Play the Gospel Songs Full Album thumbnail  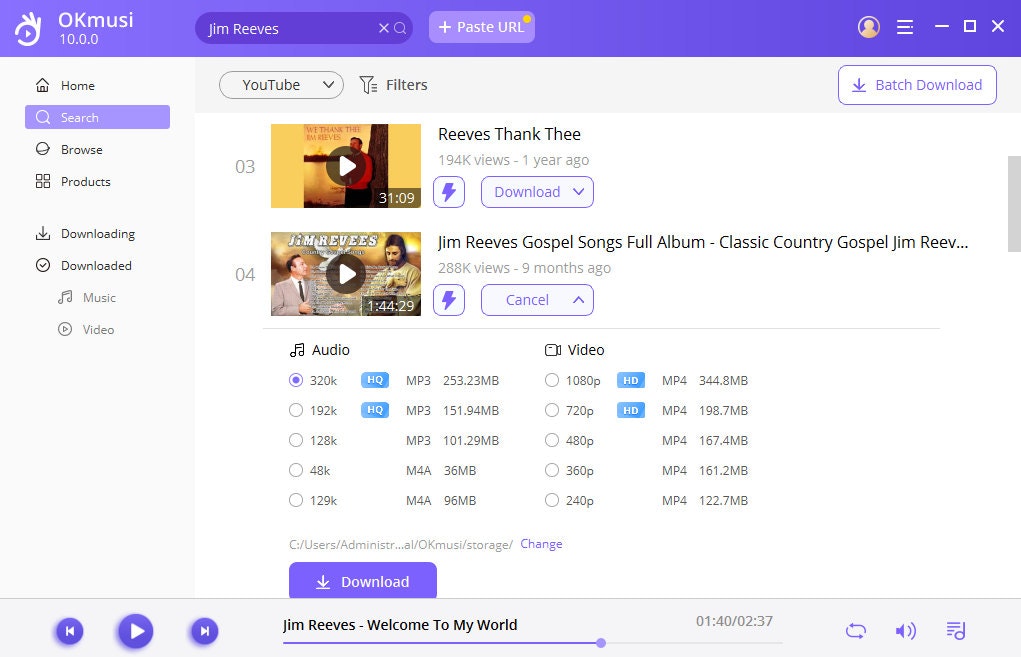pos(346,274)
